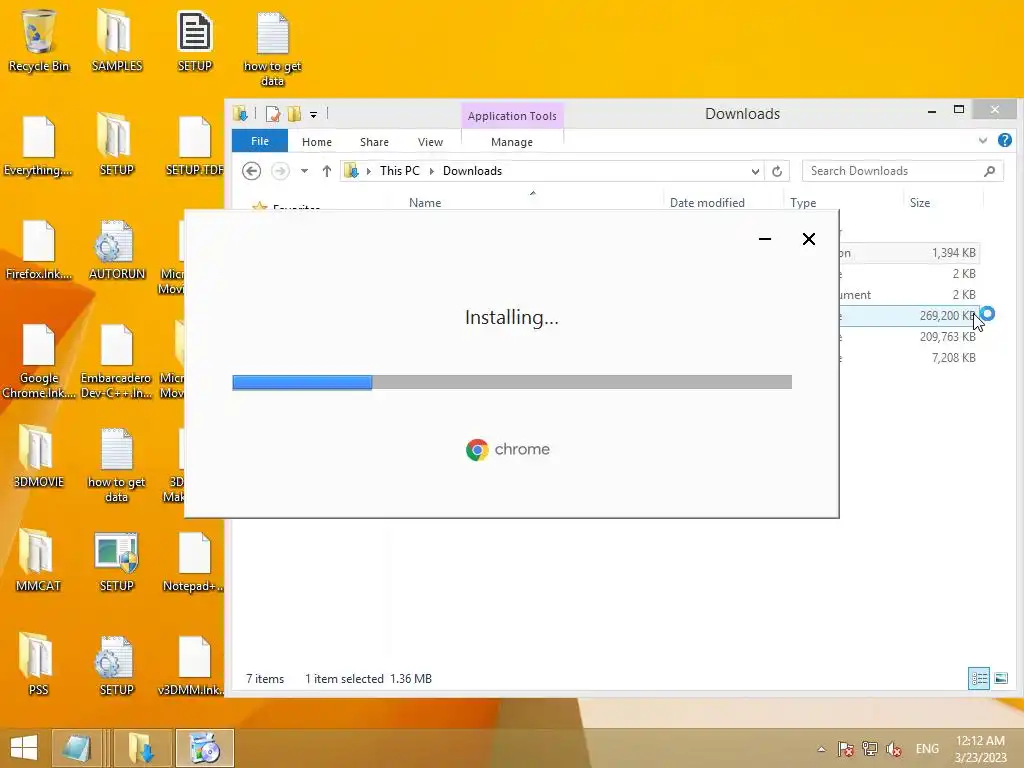Image resolution: width=1024 pixels, height=768 pixels.
Task: Open the Manage ribbon tab
Action: [x=512, y=142]
